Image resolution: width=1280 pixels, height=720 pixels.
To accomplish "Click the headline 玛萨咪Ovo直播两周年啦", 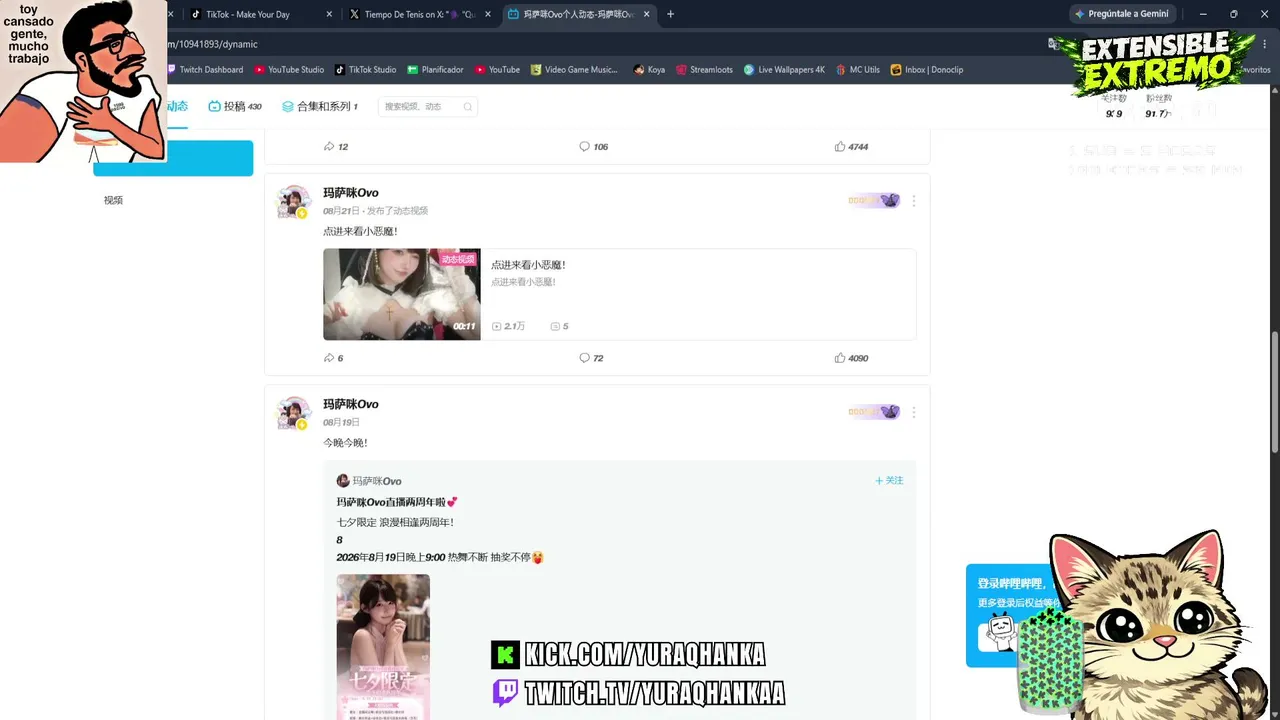I will coord(397,502).
